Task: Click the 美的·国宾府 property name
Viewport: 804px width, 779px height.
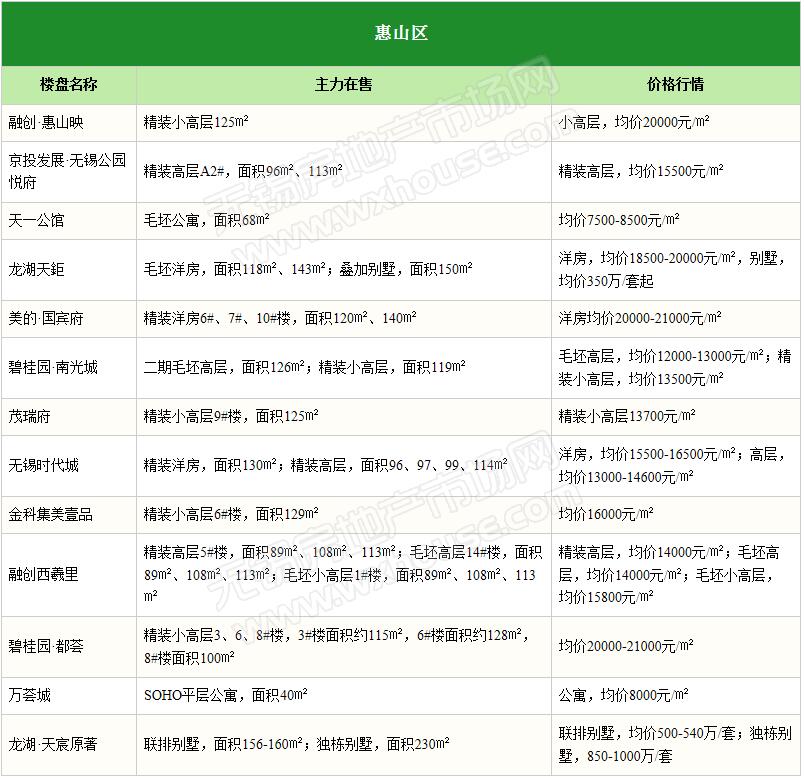Action: point(46,318)
